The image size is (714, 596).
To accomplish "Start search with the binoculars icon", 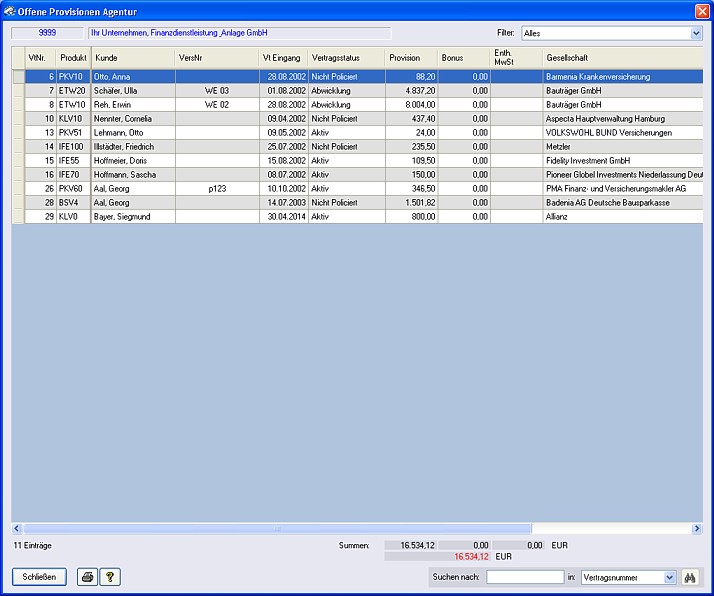I will point(691,577).
